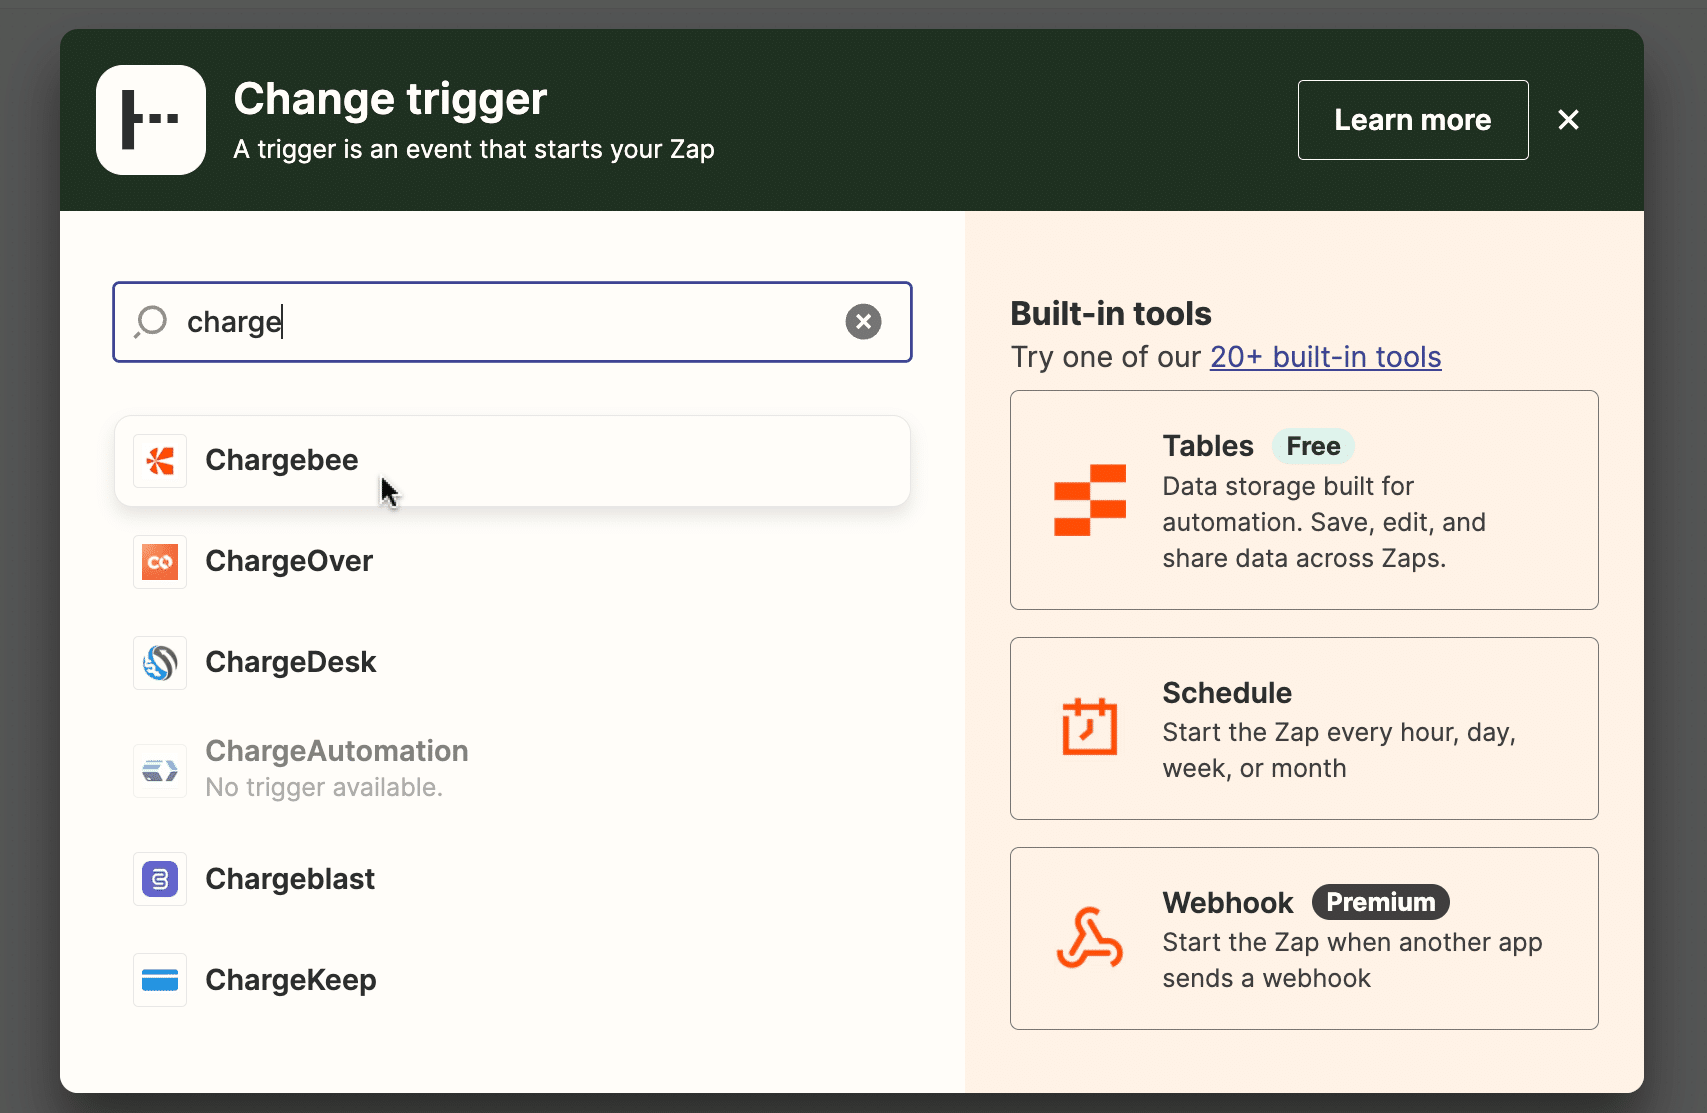Click the Change trigger title
The height and width of the screenshot is (1113, 1707).
tap(390, 99)
